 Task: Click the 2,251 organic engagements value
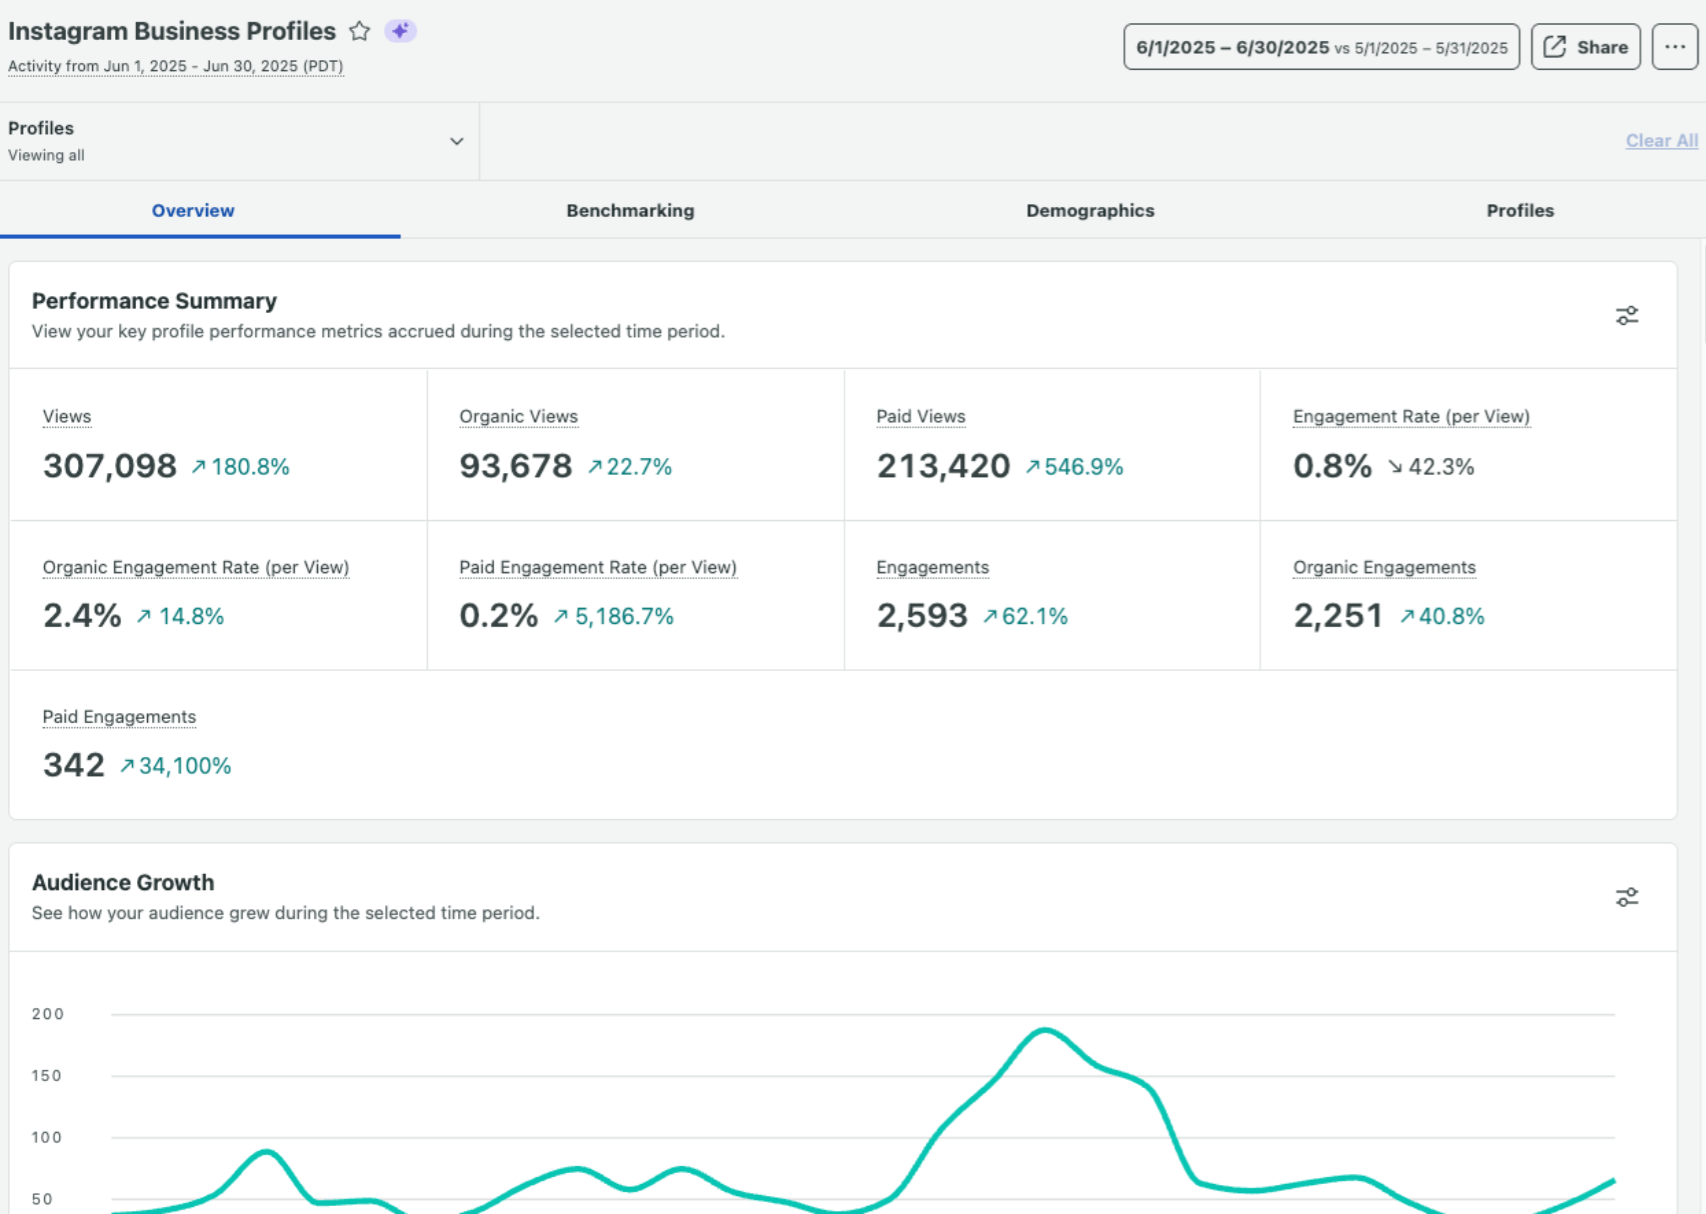coord(1338,616)
